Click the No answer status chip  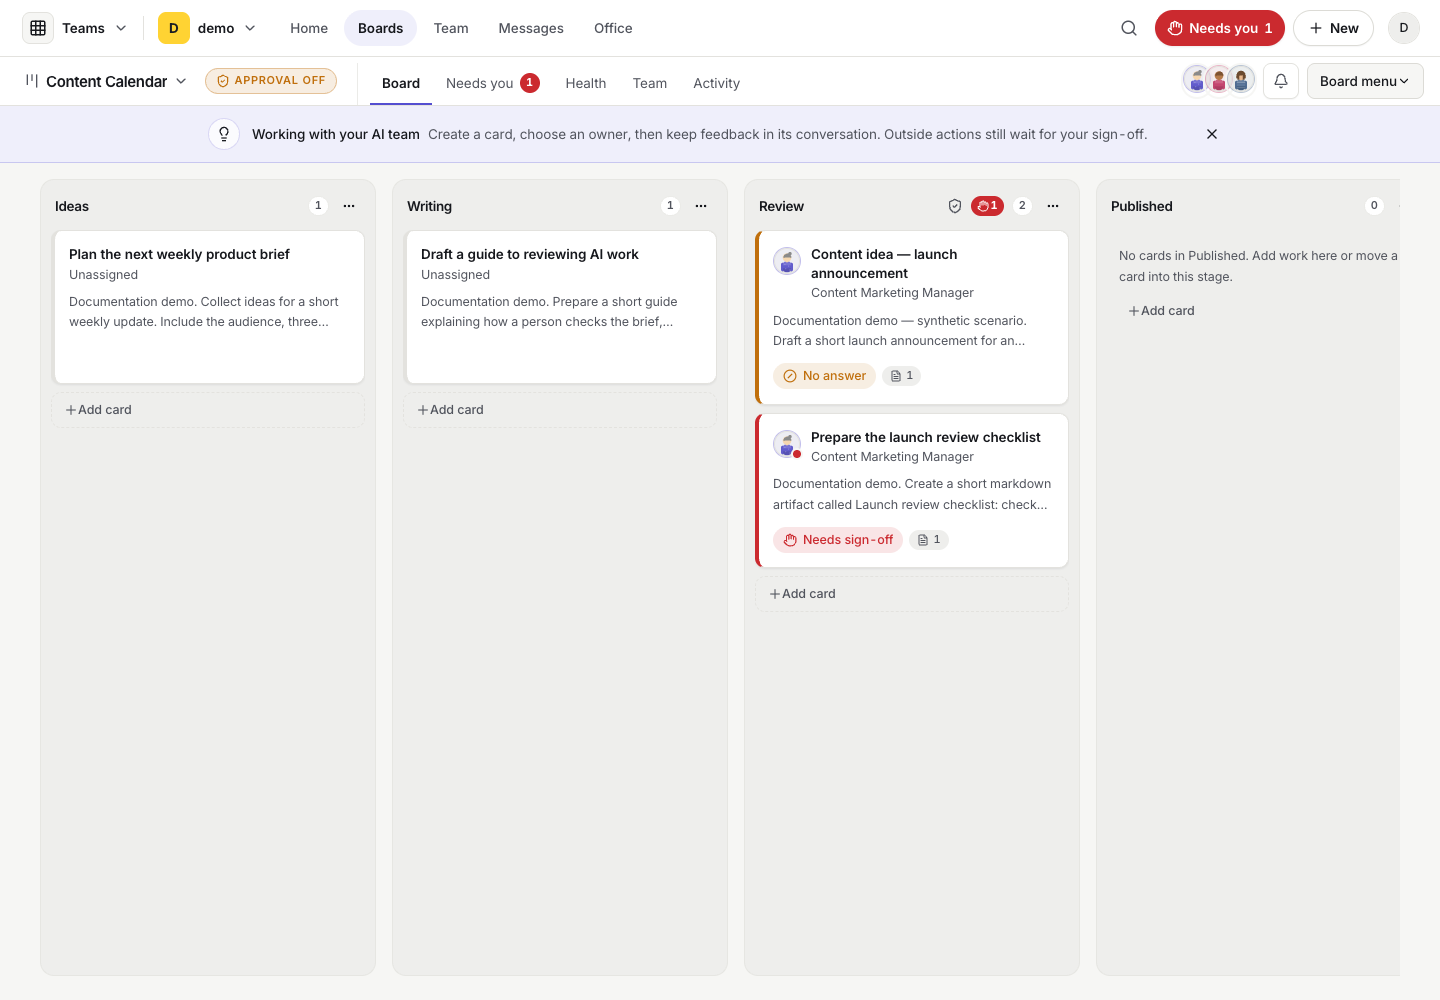[824, 376]
